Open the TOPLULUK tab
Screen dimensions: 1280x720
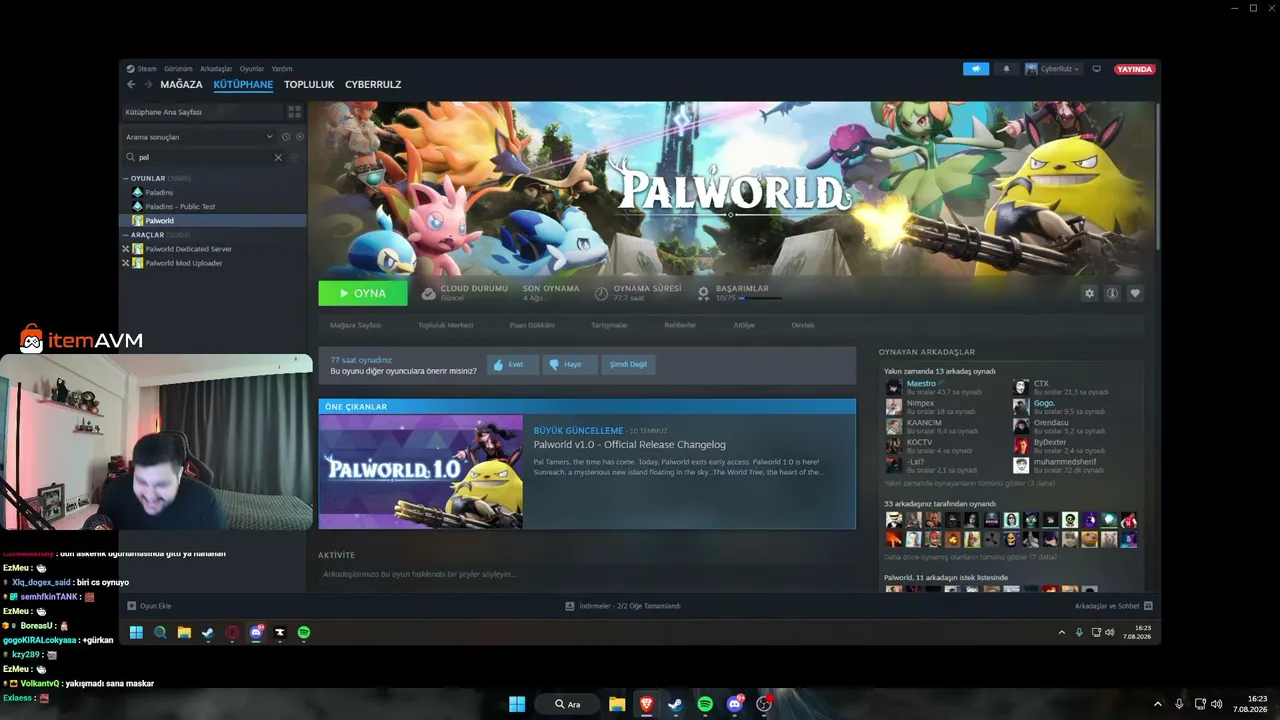[309, 85]
